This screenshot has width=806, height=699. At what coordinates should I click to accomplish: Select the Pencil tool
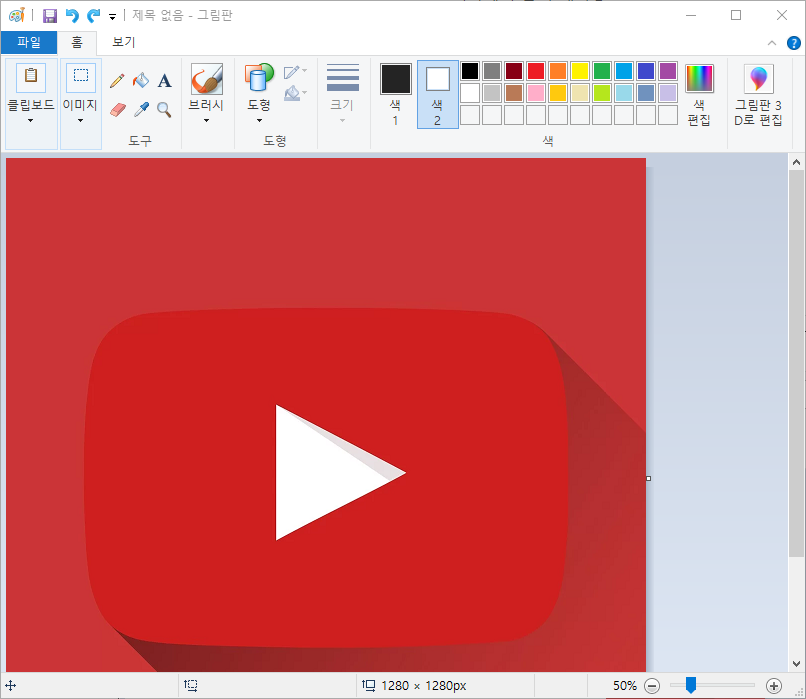pyautogui.click(x=117, y=81)
